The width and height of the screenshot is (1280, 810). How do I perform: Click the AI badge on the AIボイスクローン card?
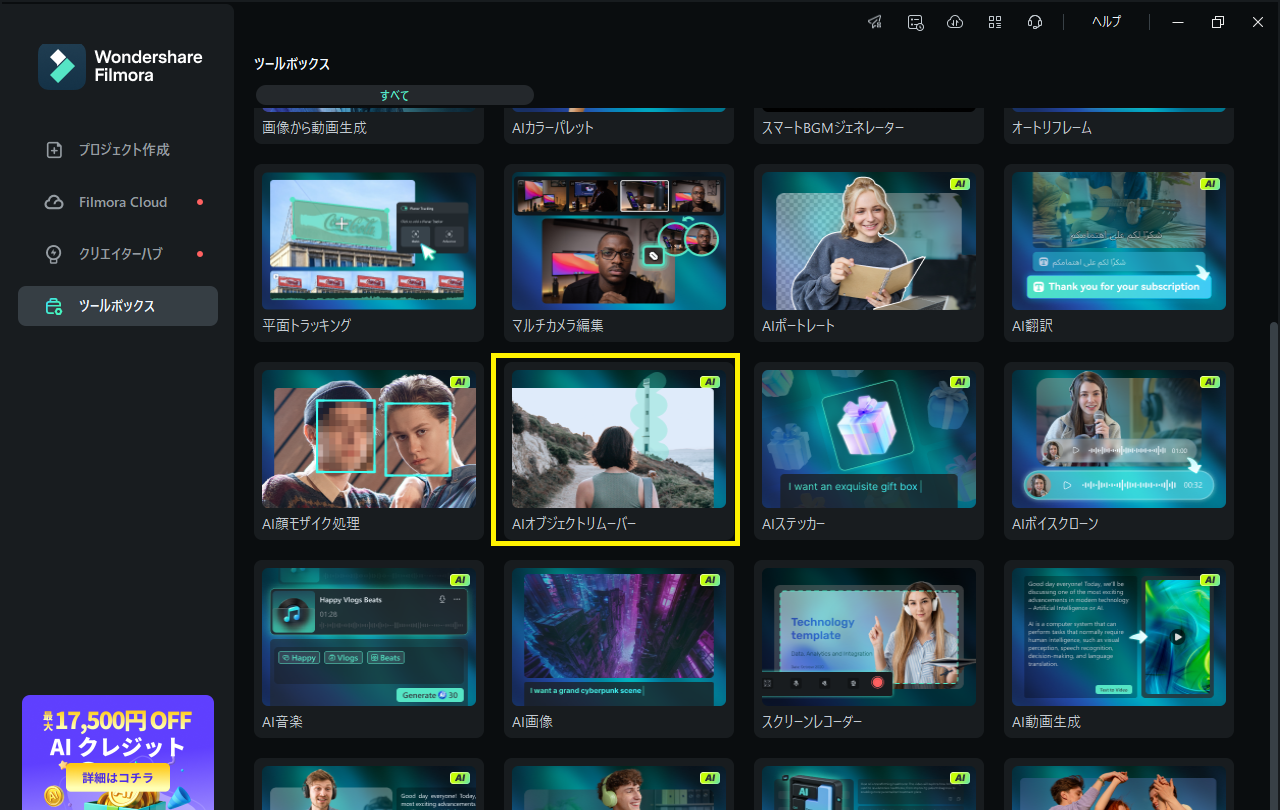tap(1210, 382)
